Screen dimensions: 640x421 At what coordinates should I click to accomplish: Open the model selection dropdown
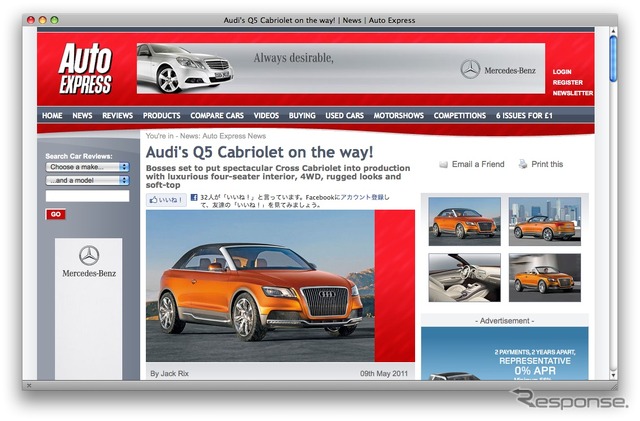(x=87, y=181)
